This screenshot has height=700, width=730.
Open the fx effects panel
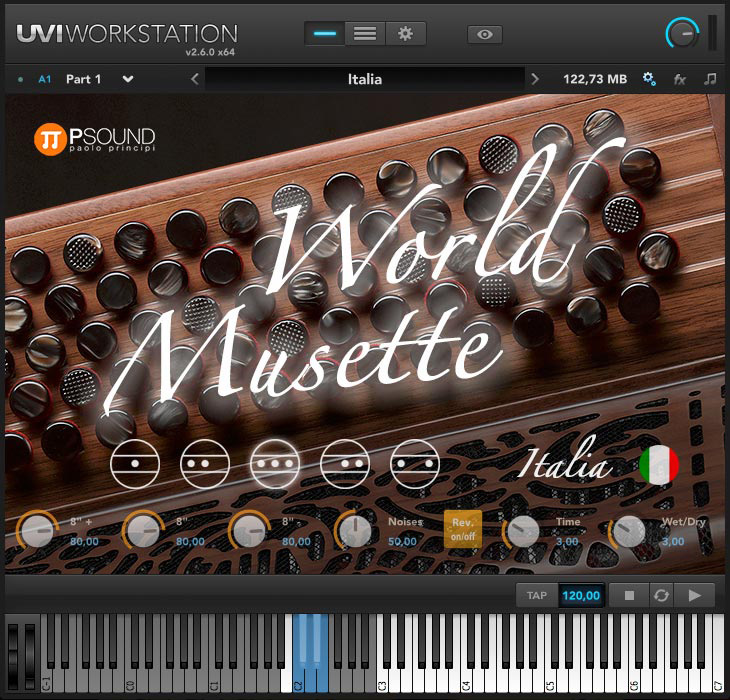[x=680, y=79]
